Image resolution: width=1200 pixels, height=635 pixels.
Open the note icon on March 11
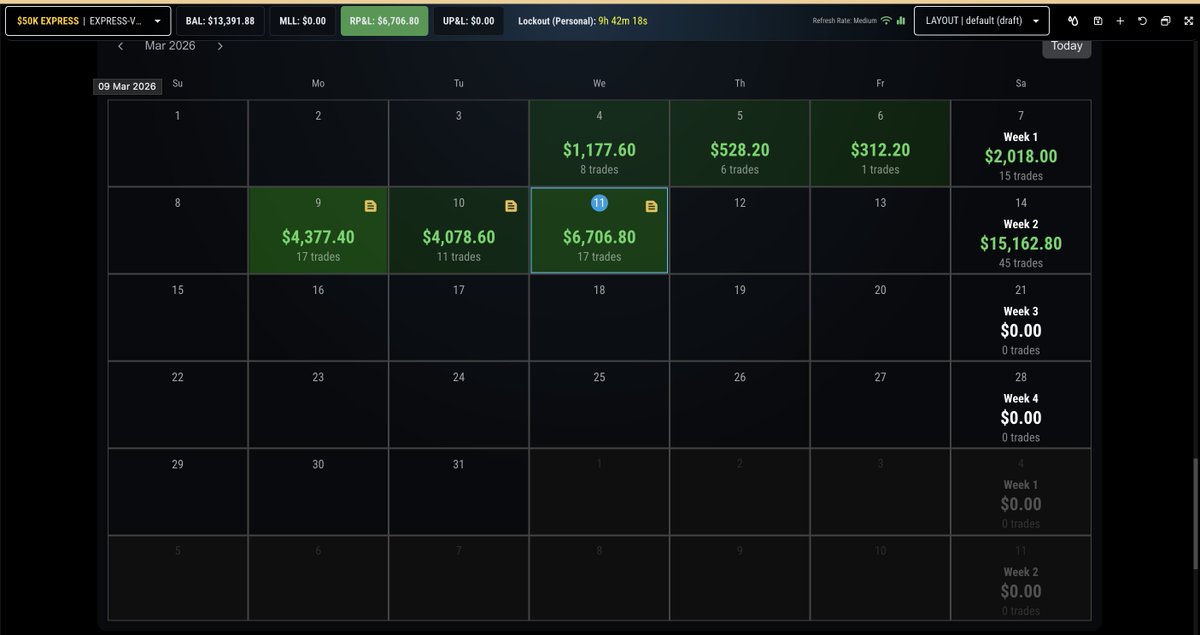click(651, 206)
